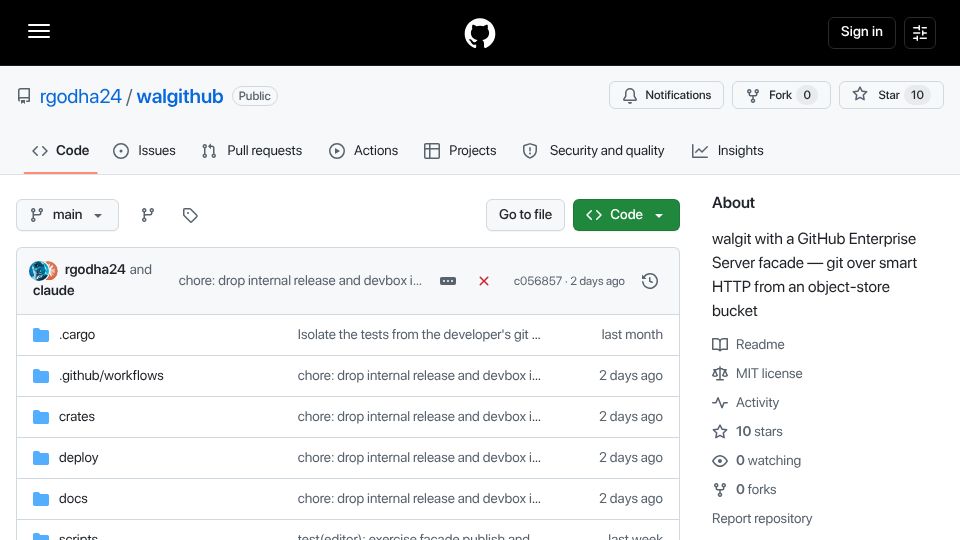Viewport: 960px width, 540px height.
Task: Open commit message in the deploy row
Action: coord(419,458)
